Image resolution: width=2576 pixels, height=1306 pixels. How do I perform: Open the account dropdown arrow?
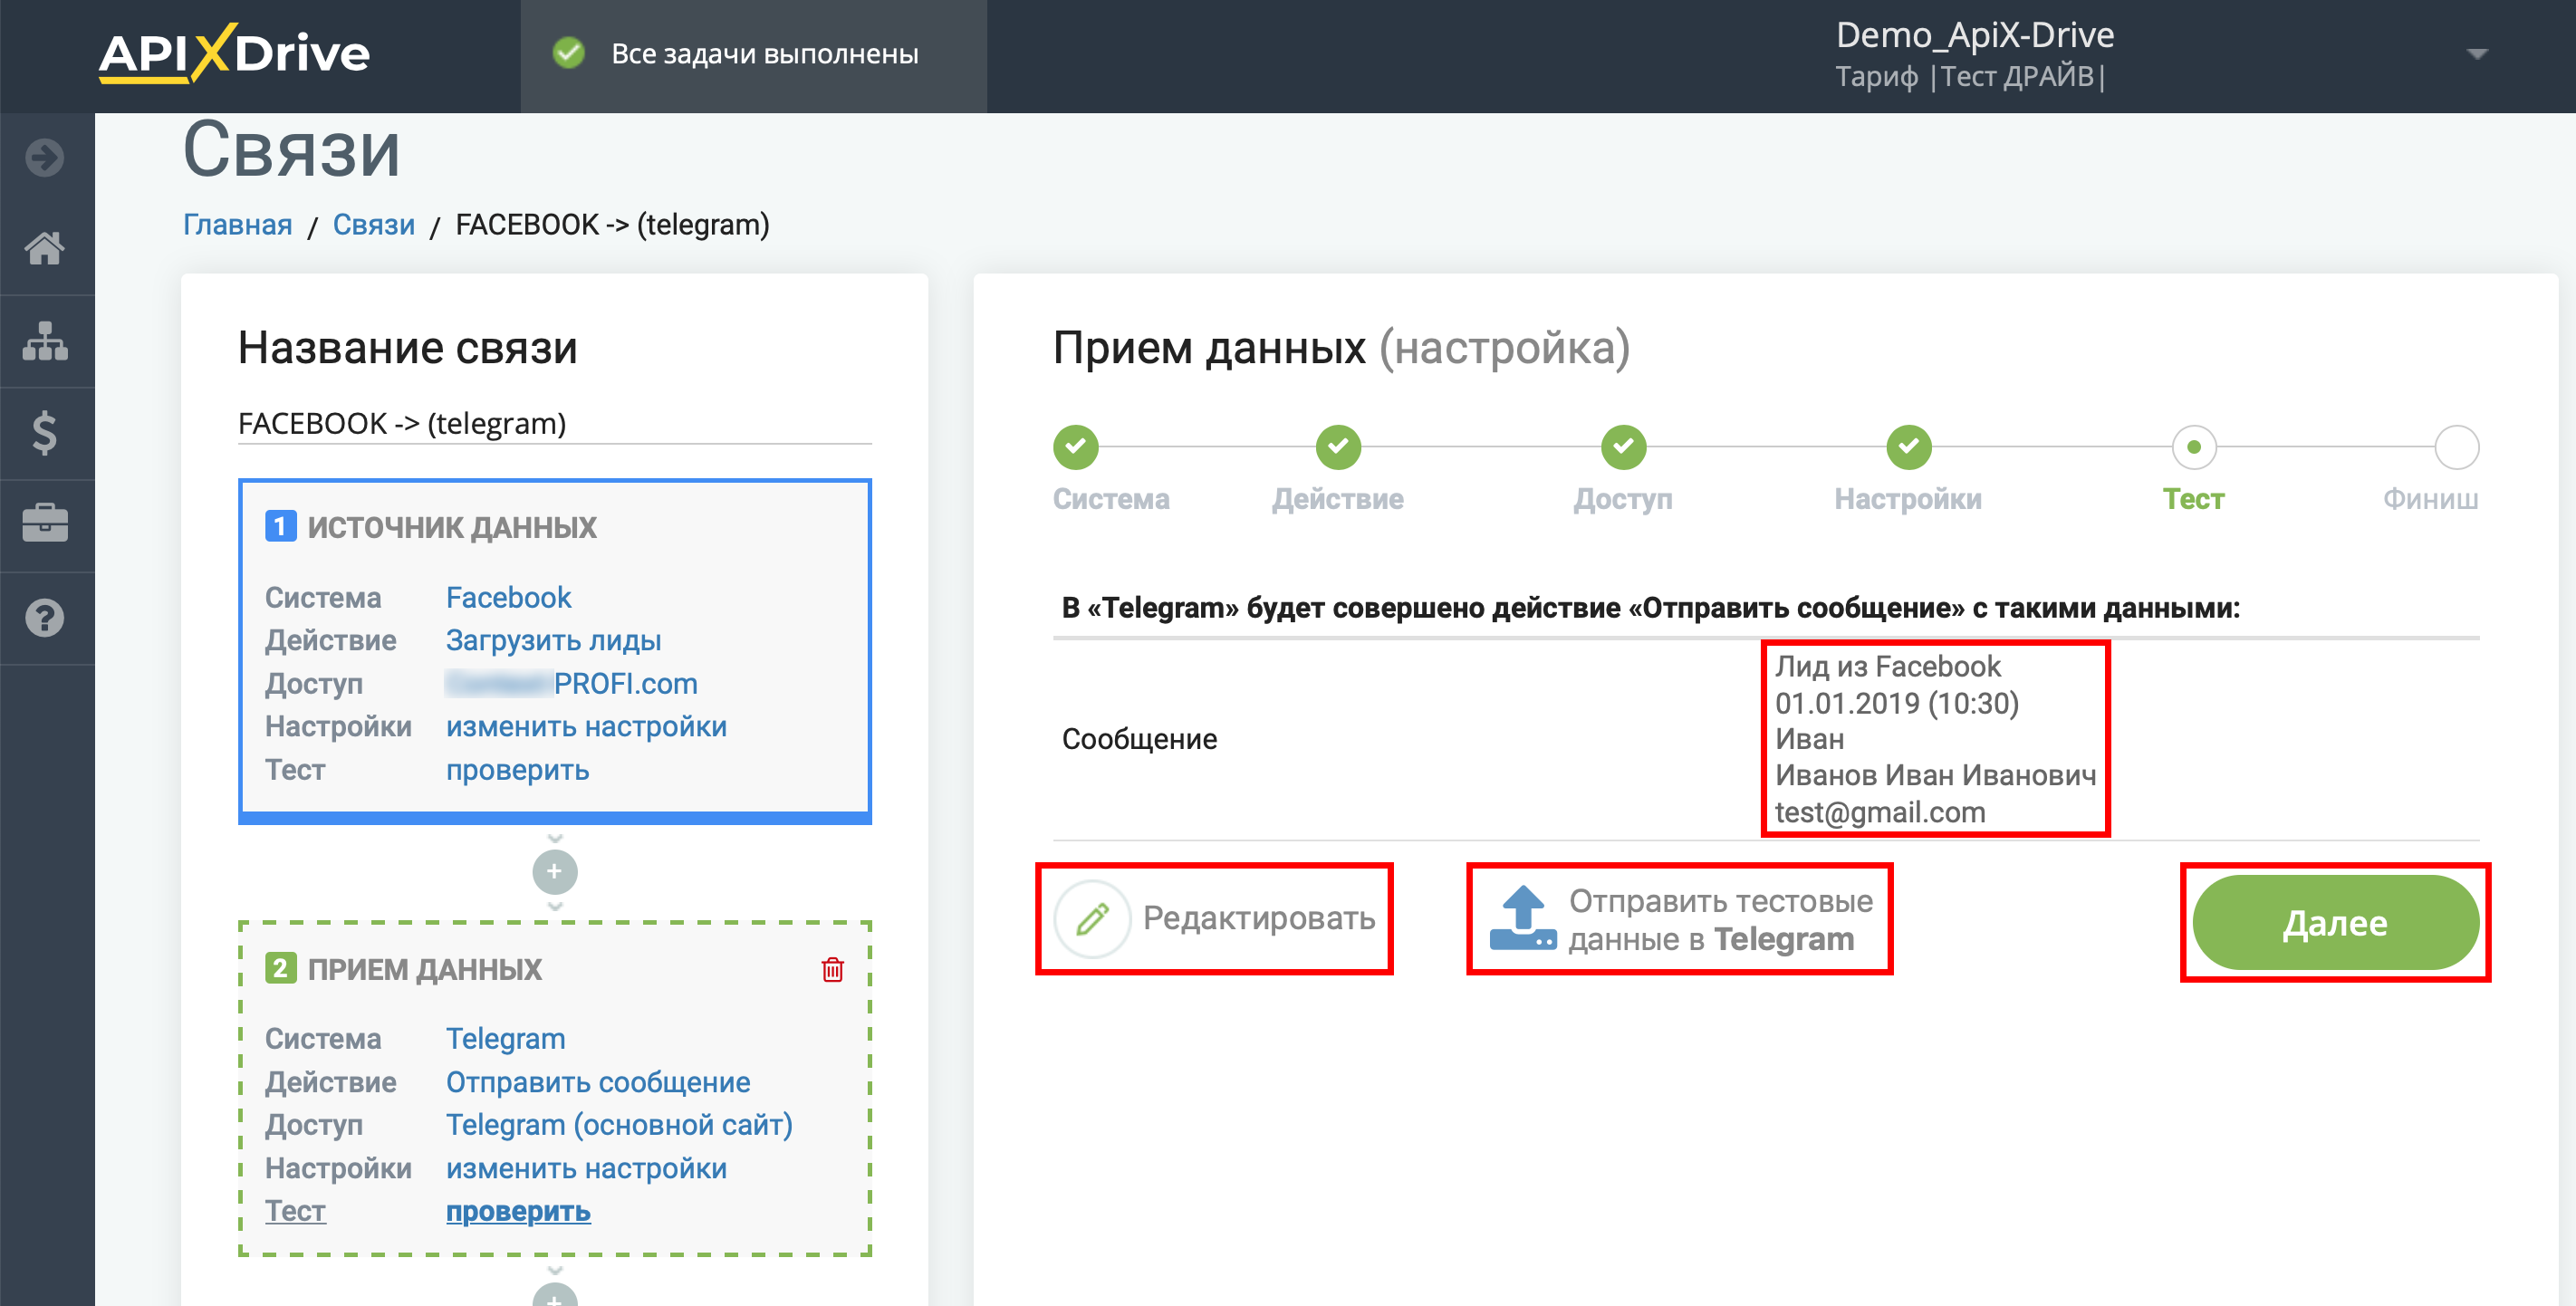point(2476,54)
